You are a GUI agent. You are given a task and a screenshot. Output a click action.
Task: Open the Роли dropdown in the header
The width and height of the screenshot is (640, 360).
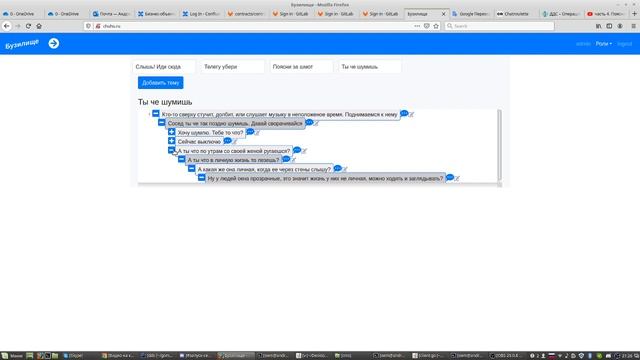point(603,44)
